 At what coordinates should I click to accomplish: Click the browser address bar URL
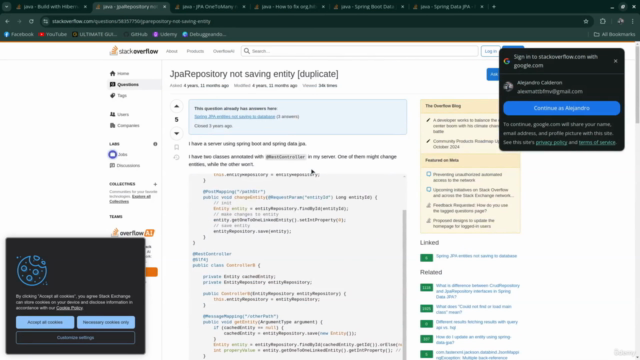[x=131, y=21]
